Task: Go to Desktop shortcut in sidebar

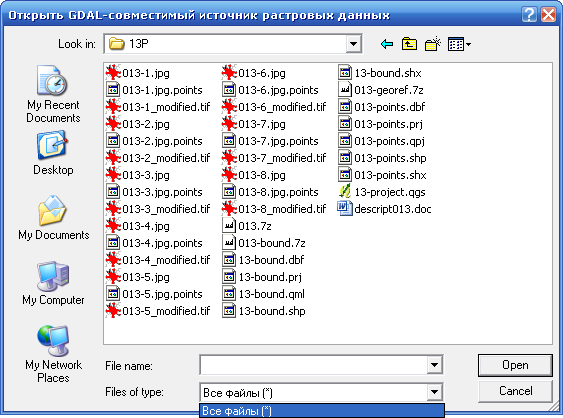Action: (x=53, y=154)
